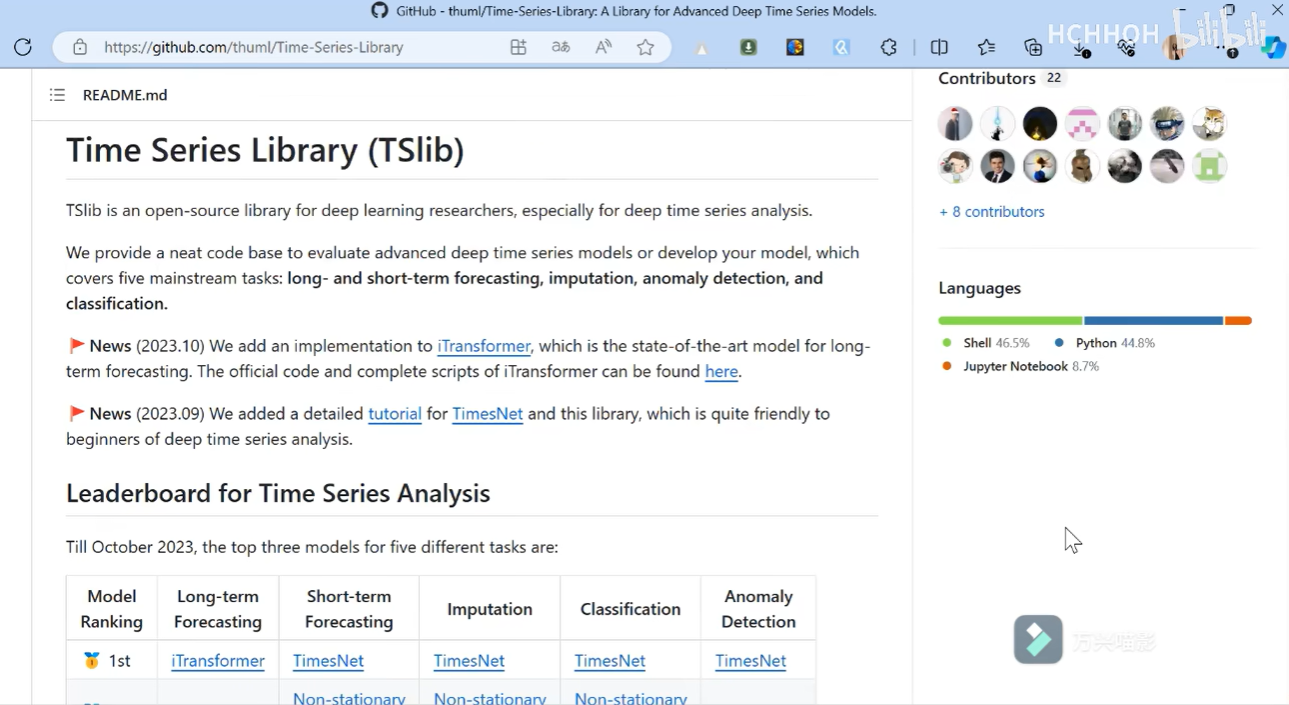Open TimesNet in Short-term Forecasting column

[x=328, y=661]
